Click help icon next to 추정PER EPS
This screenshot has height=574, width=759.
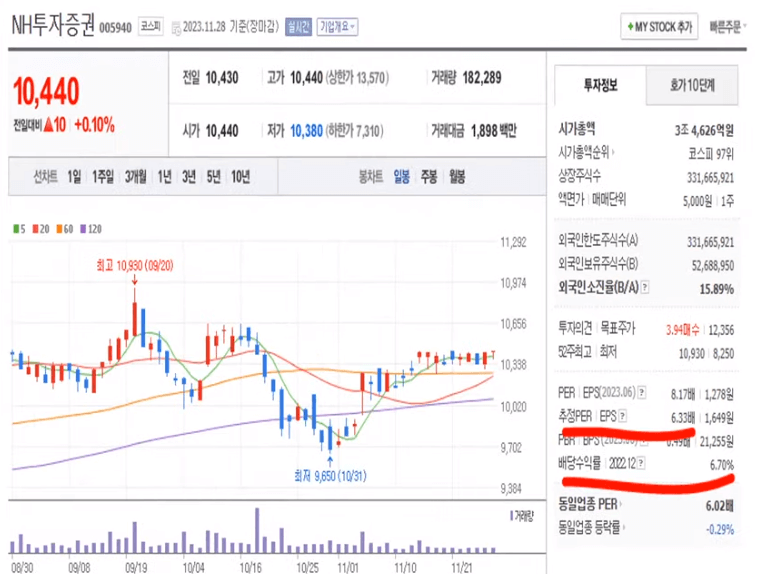point(622,416)
